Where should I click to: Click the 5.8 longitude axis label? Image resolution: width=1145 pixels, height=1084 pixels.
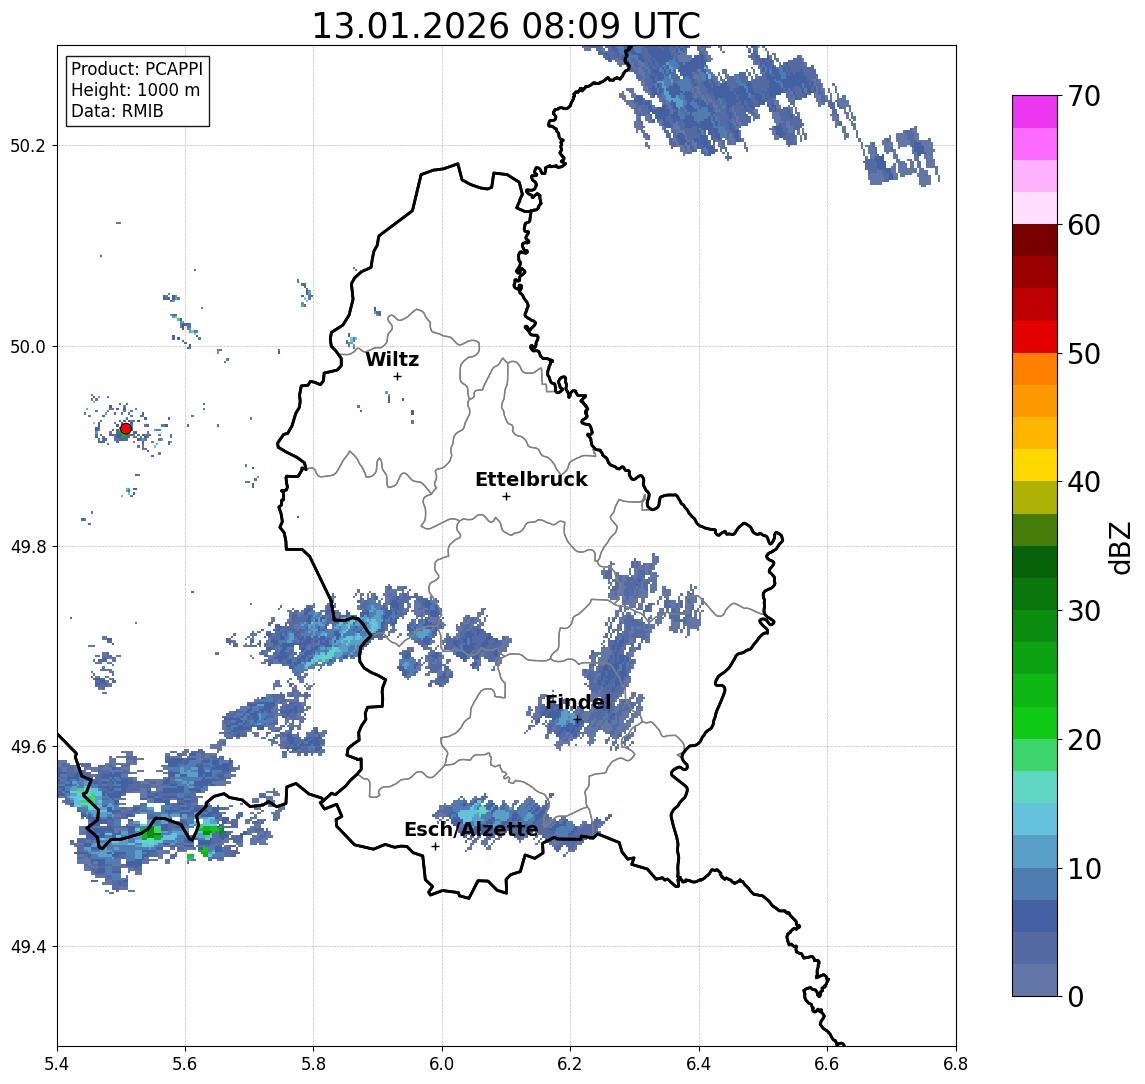click(x=313, y=1064)
